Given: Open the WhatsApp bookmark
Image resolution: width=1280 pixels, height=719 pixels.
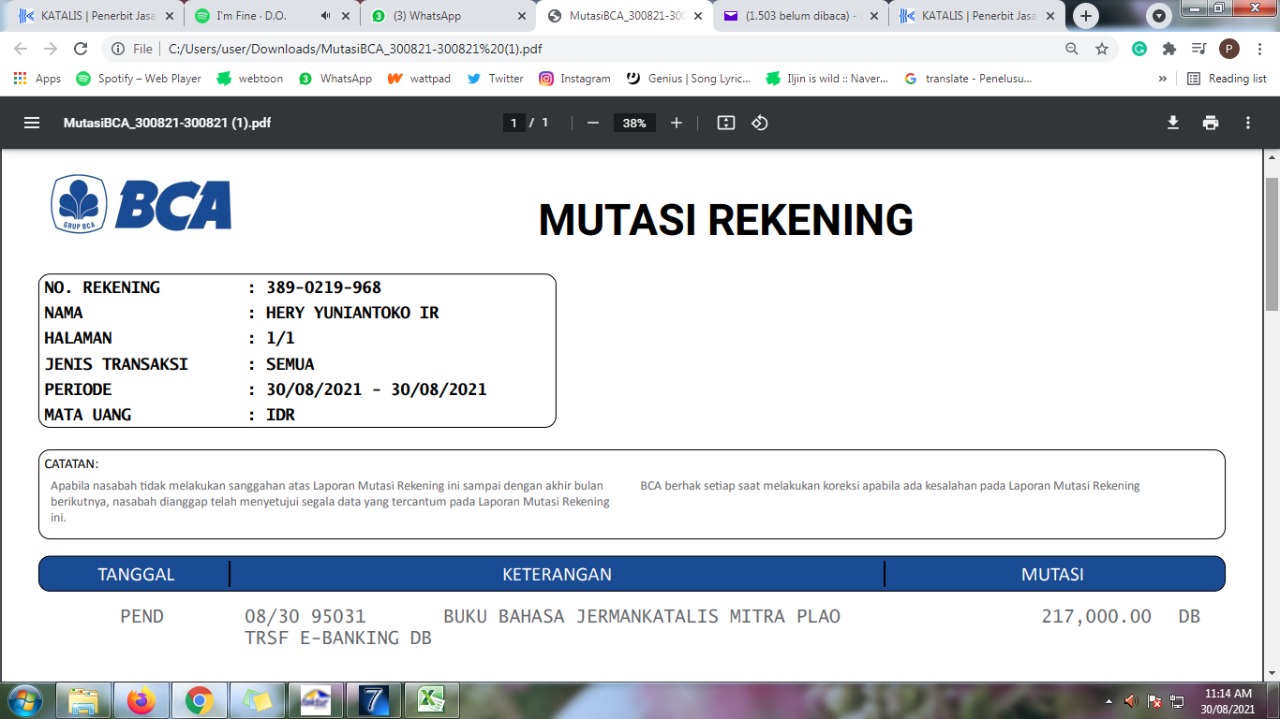Looking at the screenshot, I should tap(335, 78).
